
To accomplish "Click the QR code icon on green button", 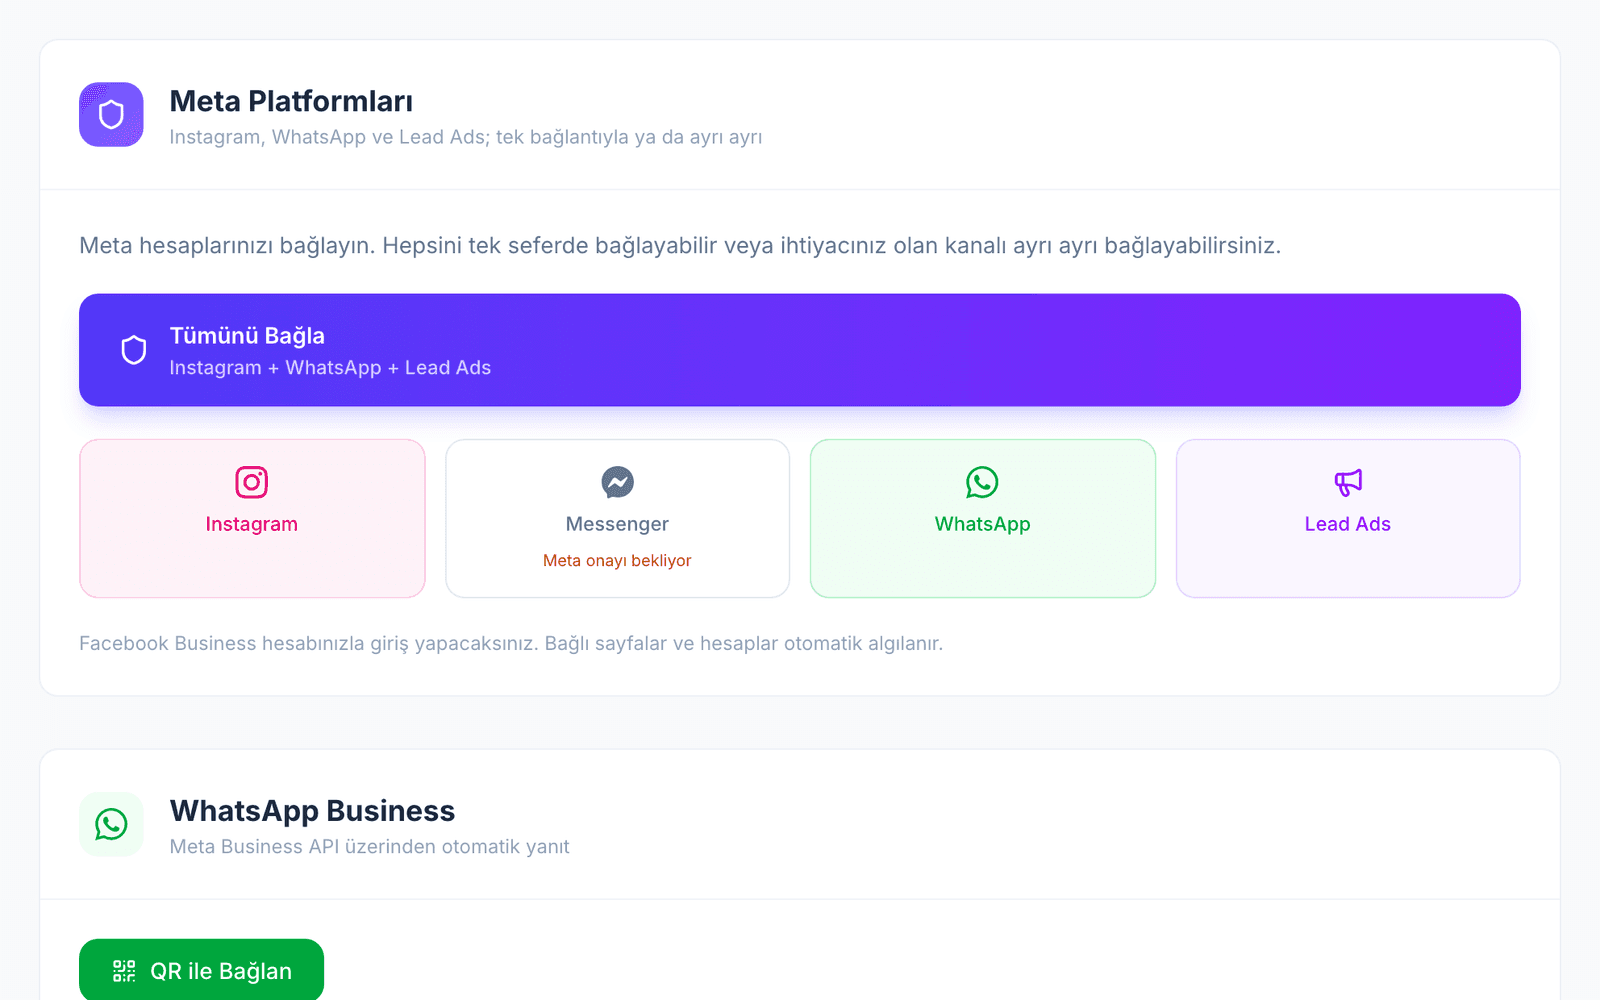I will [124, 971].
